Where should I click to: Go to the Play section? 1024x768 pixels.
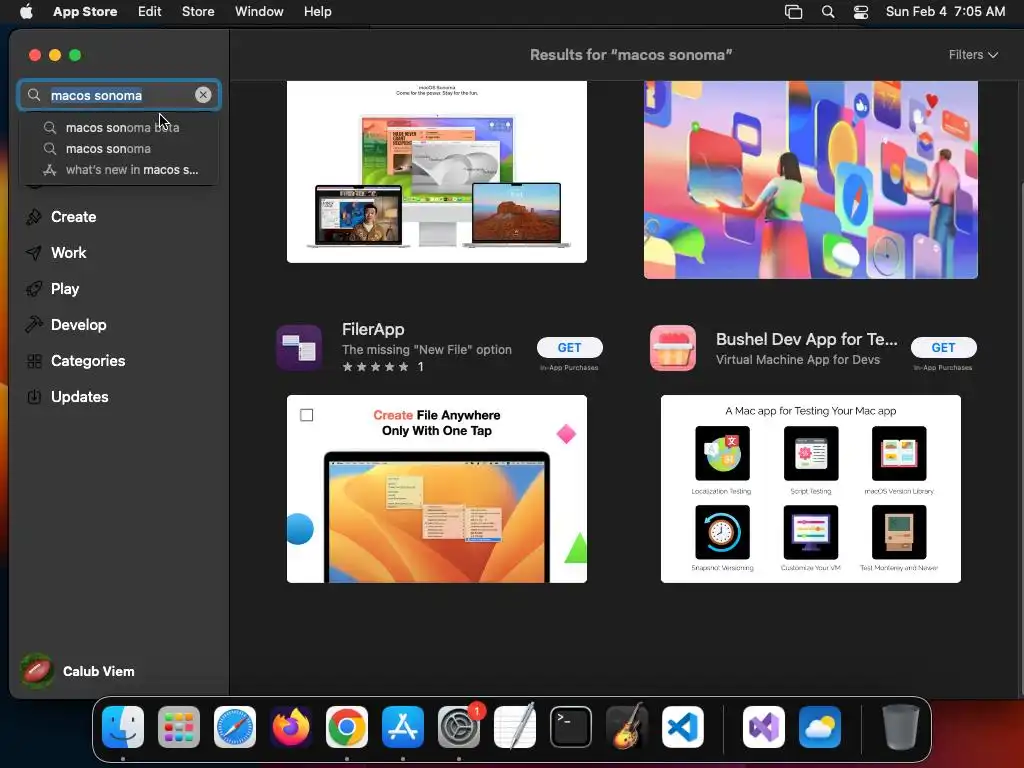pos(65,289)
